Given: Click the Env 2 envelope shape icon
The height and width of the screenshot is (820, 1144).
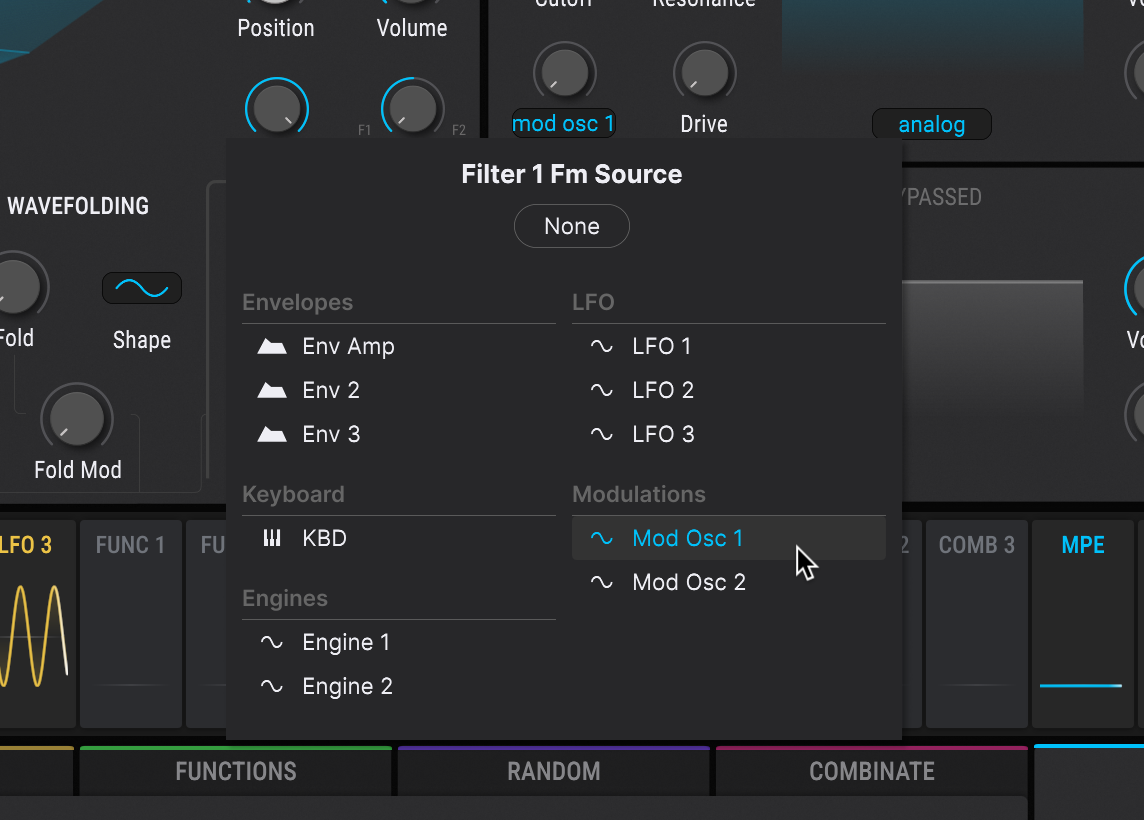Looking at the screenshot, I should (x=272, y=391).
